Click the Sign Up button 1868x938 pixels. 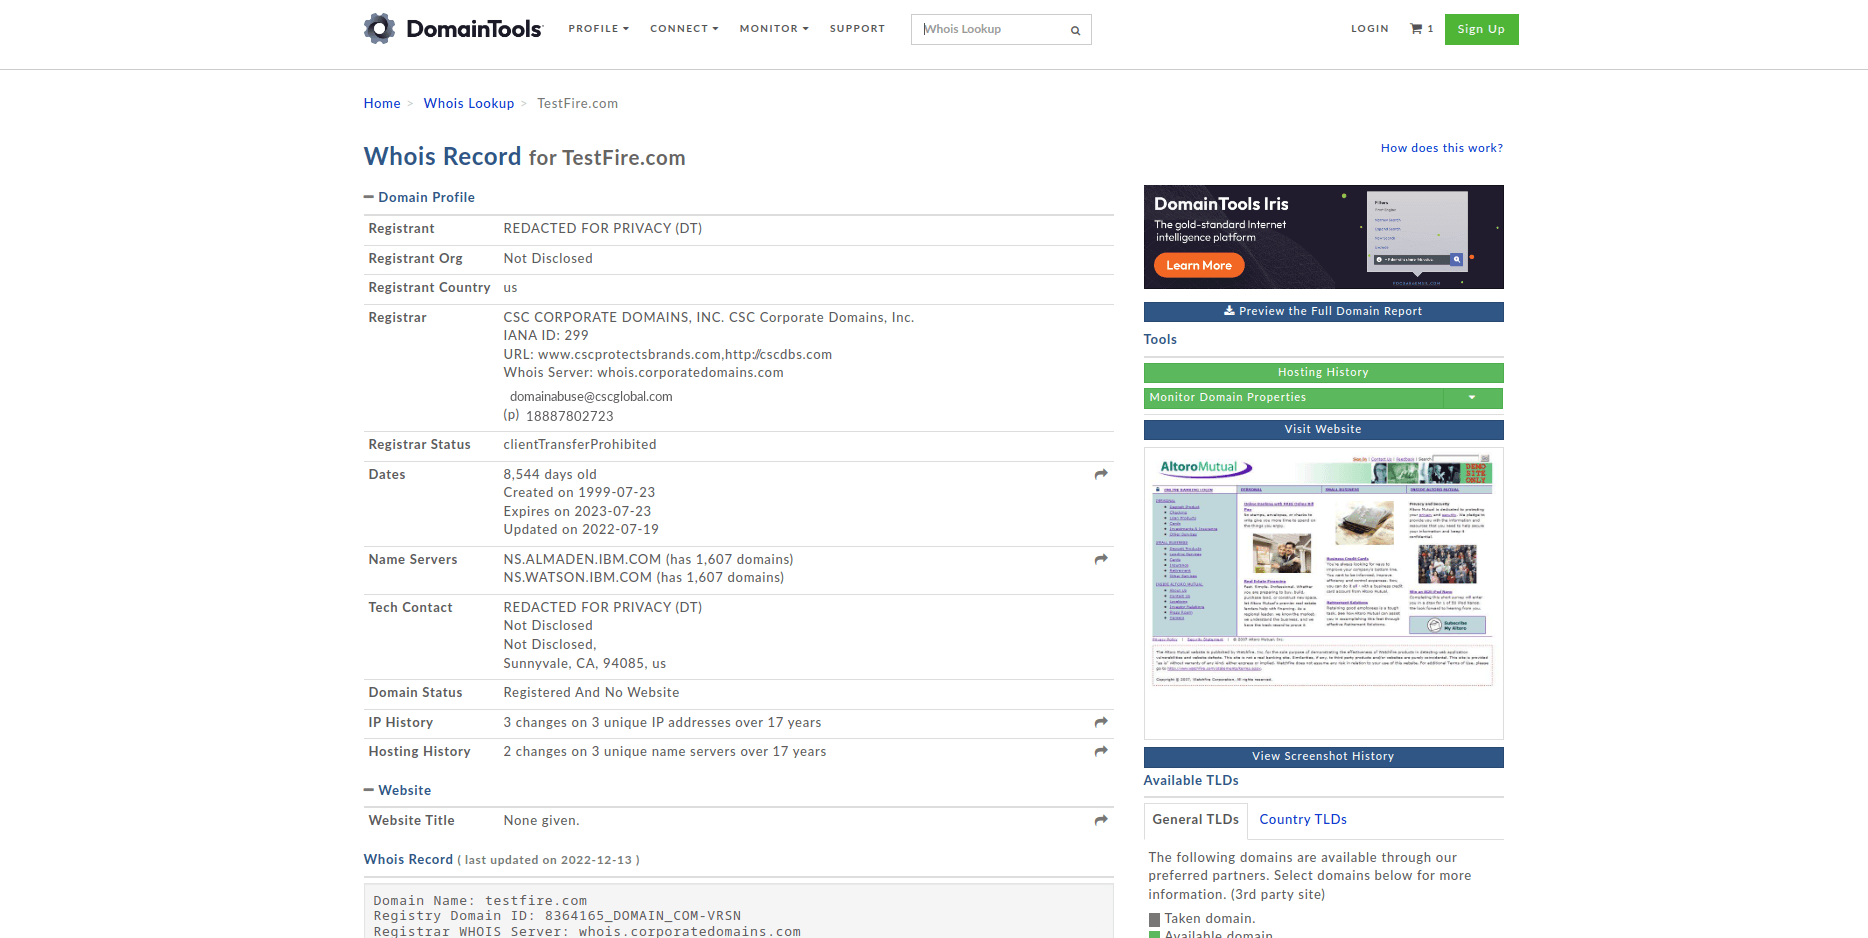[x=1481, y=29]
